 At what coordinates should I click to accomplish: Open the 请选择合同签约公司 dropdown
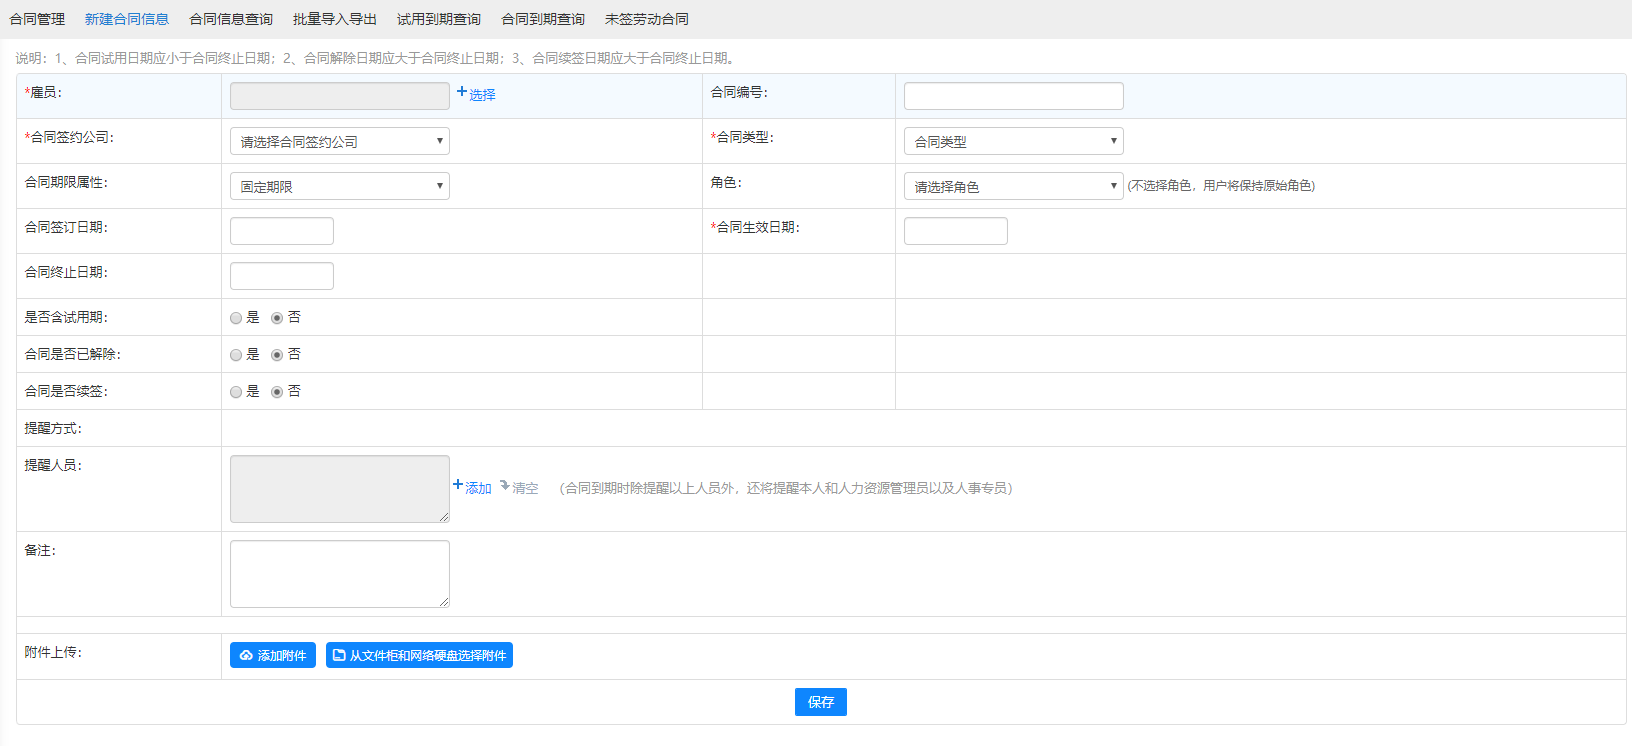[x=339, y=141]
